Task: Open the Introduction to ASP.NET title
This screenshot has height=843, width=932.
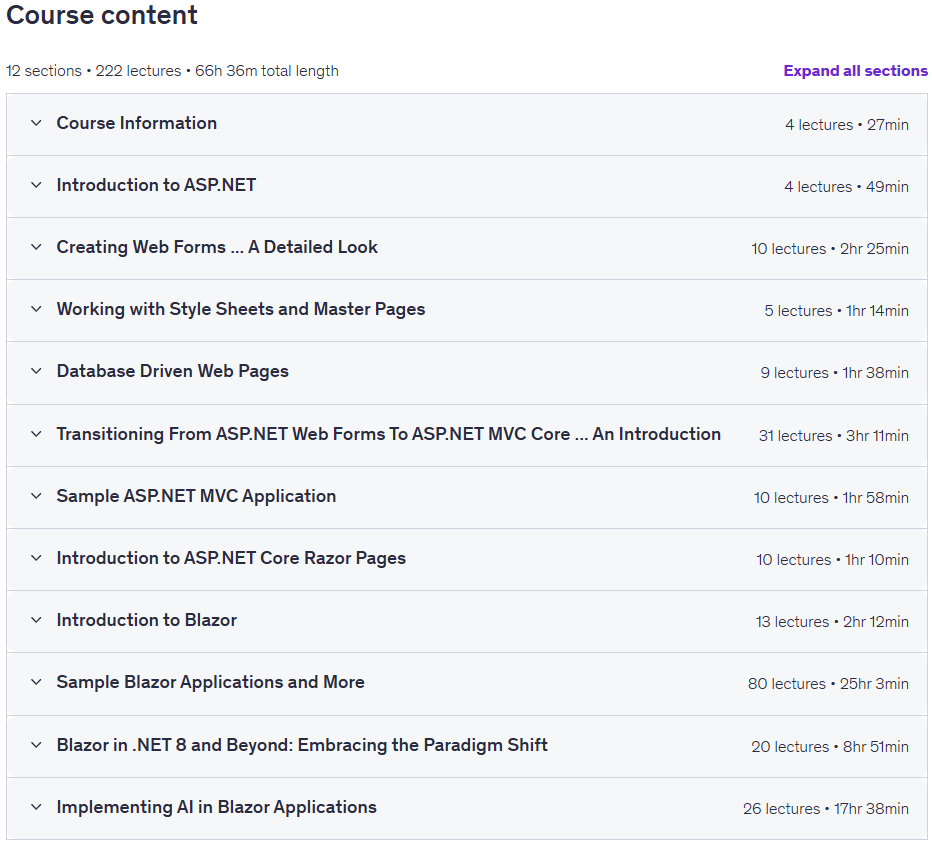Action: tap(156, 185)
